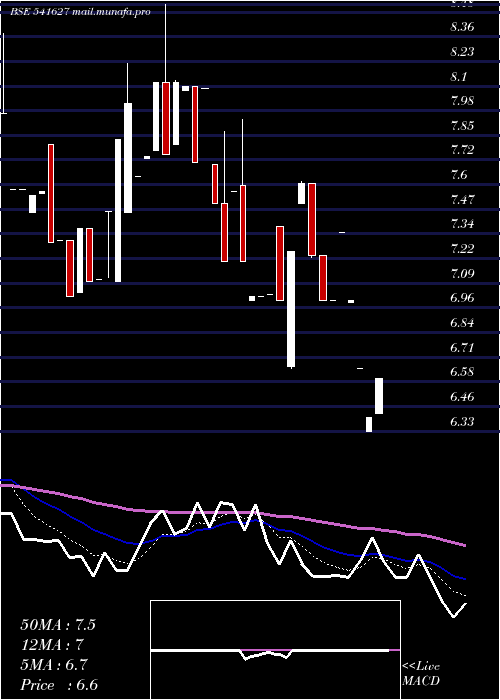This screenshot has height=700, width=500.
Task: Click the 7.09 price axis label
Action: coord(462,273)
